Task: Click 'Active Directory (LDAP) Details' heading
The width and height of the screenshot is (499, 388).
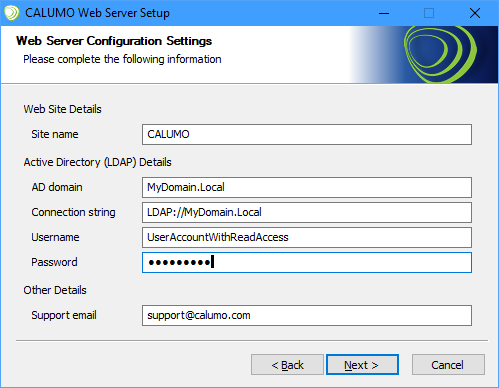Action: (x=97, y=162)
